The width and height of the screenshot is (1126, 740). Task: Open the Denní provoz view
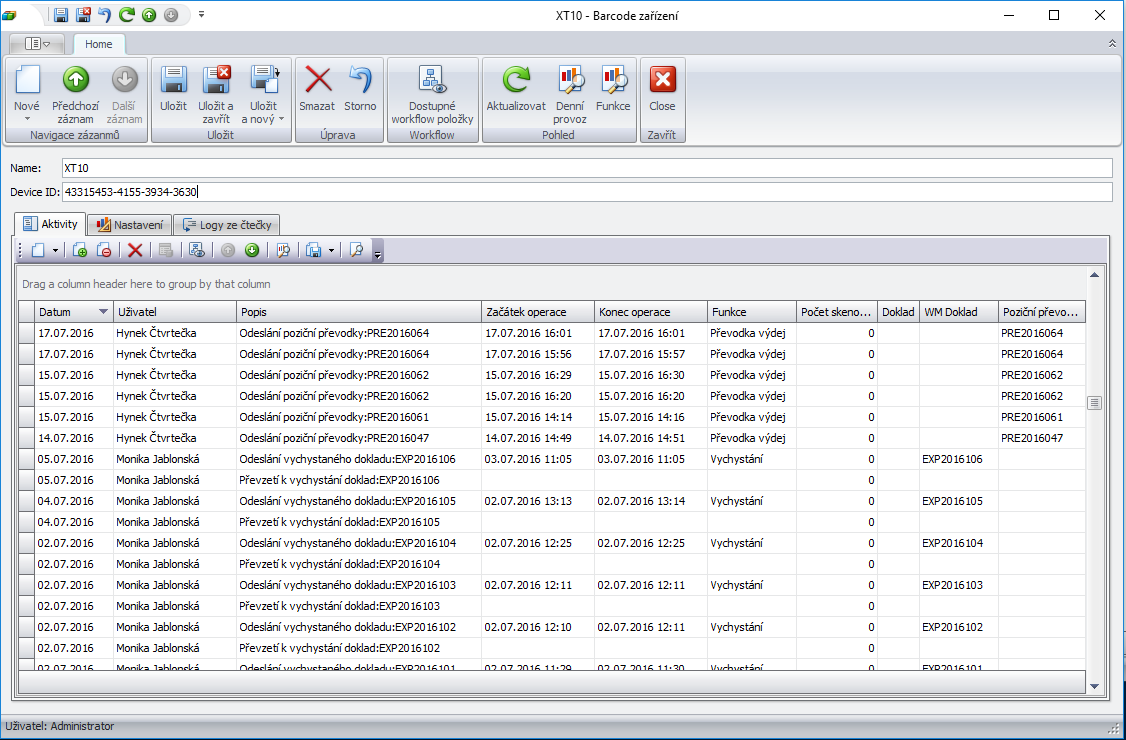(x=570, y=94)
